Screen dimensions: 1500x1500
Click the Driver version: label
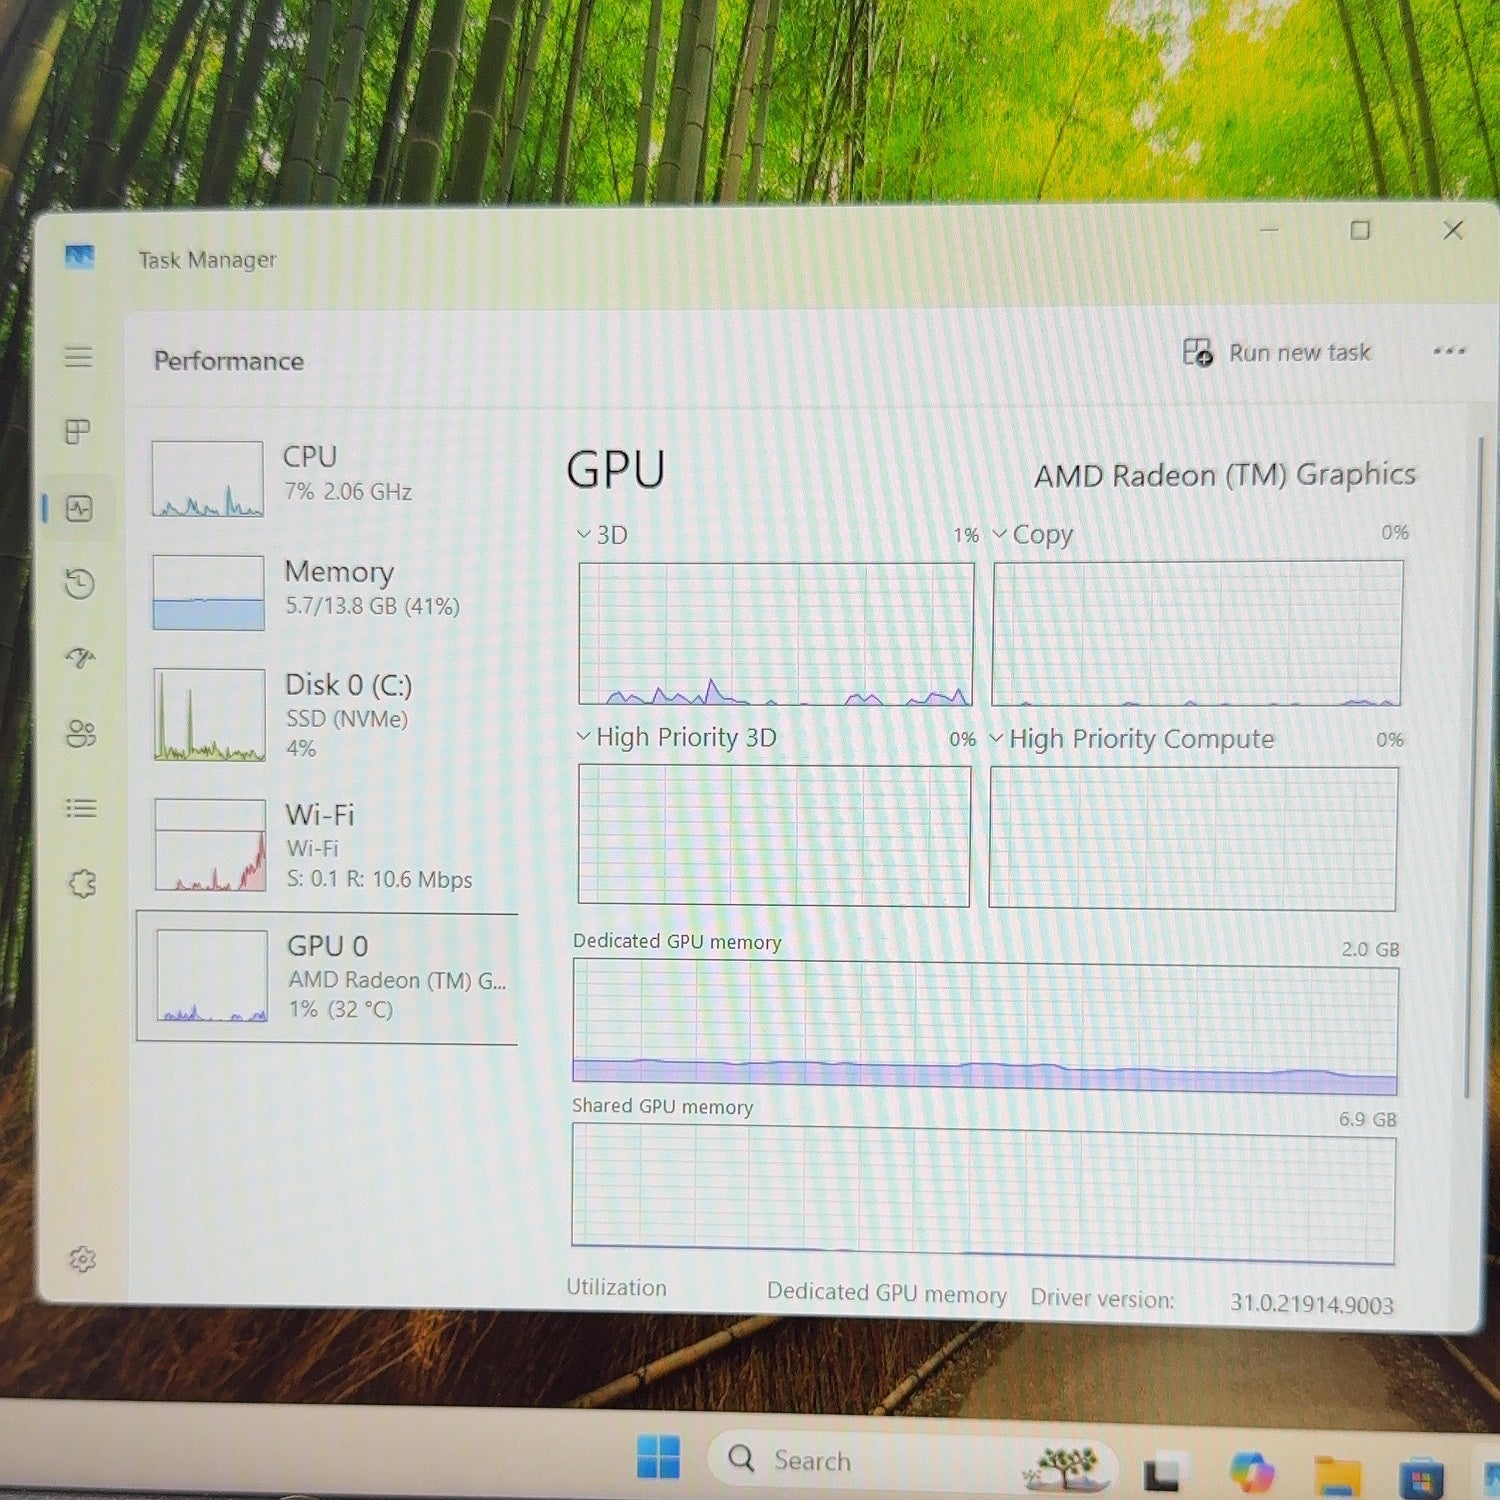(x=1103, y=1298)
